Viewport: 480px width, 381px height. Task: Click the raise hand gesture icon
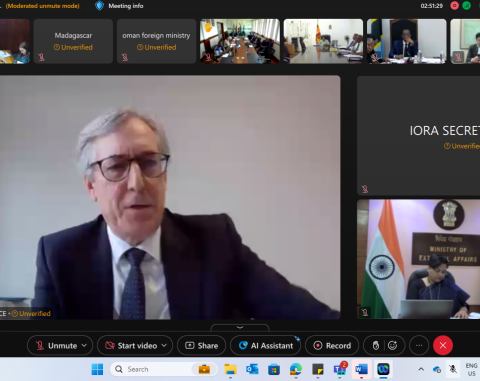(376, 345)
